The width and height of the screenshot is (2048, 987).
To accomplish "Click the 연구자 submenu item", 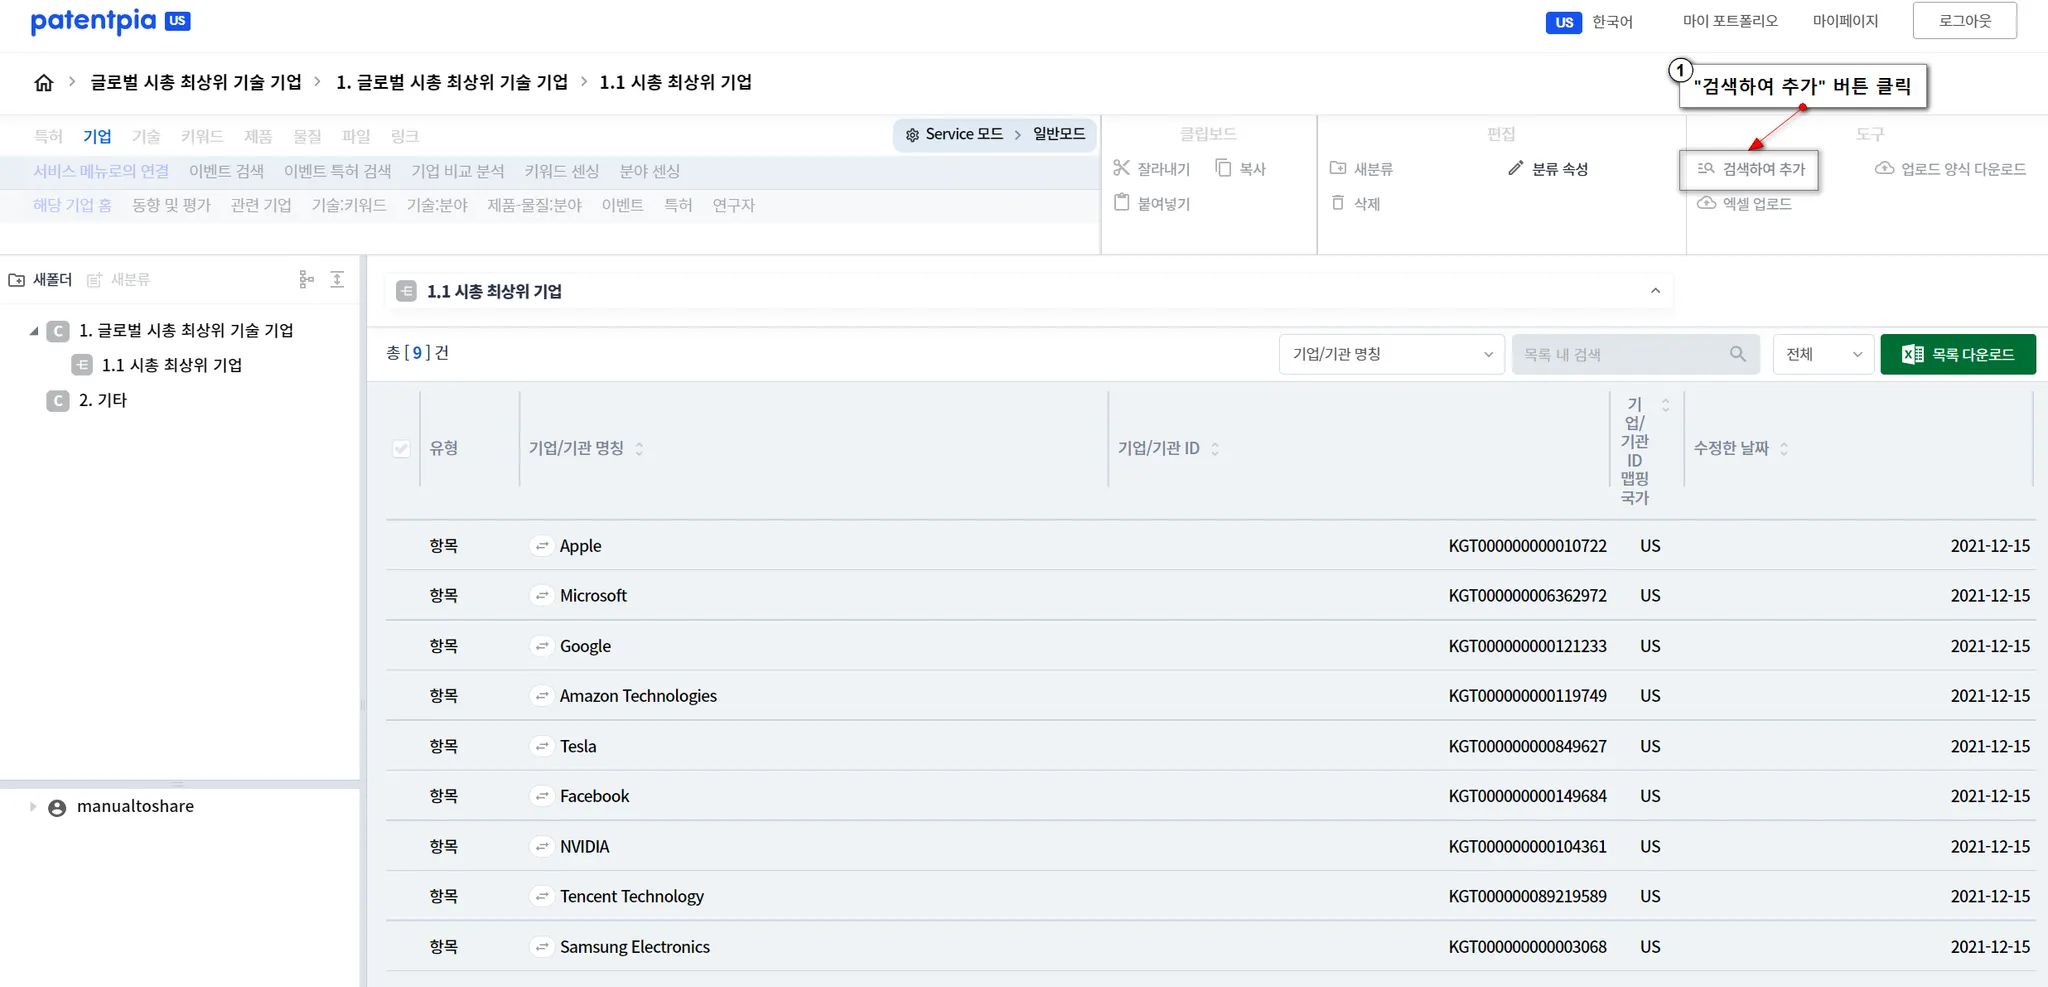I will [x=733, y=205].
